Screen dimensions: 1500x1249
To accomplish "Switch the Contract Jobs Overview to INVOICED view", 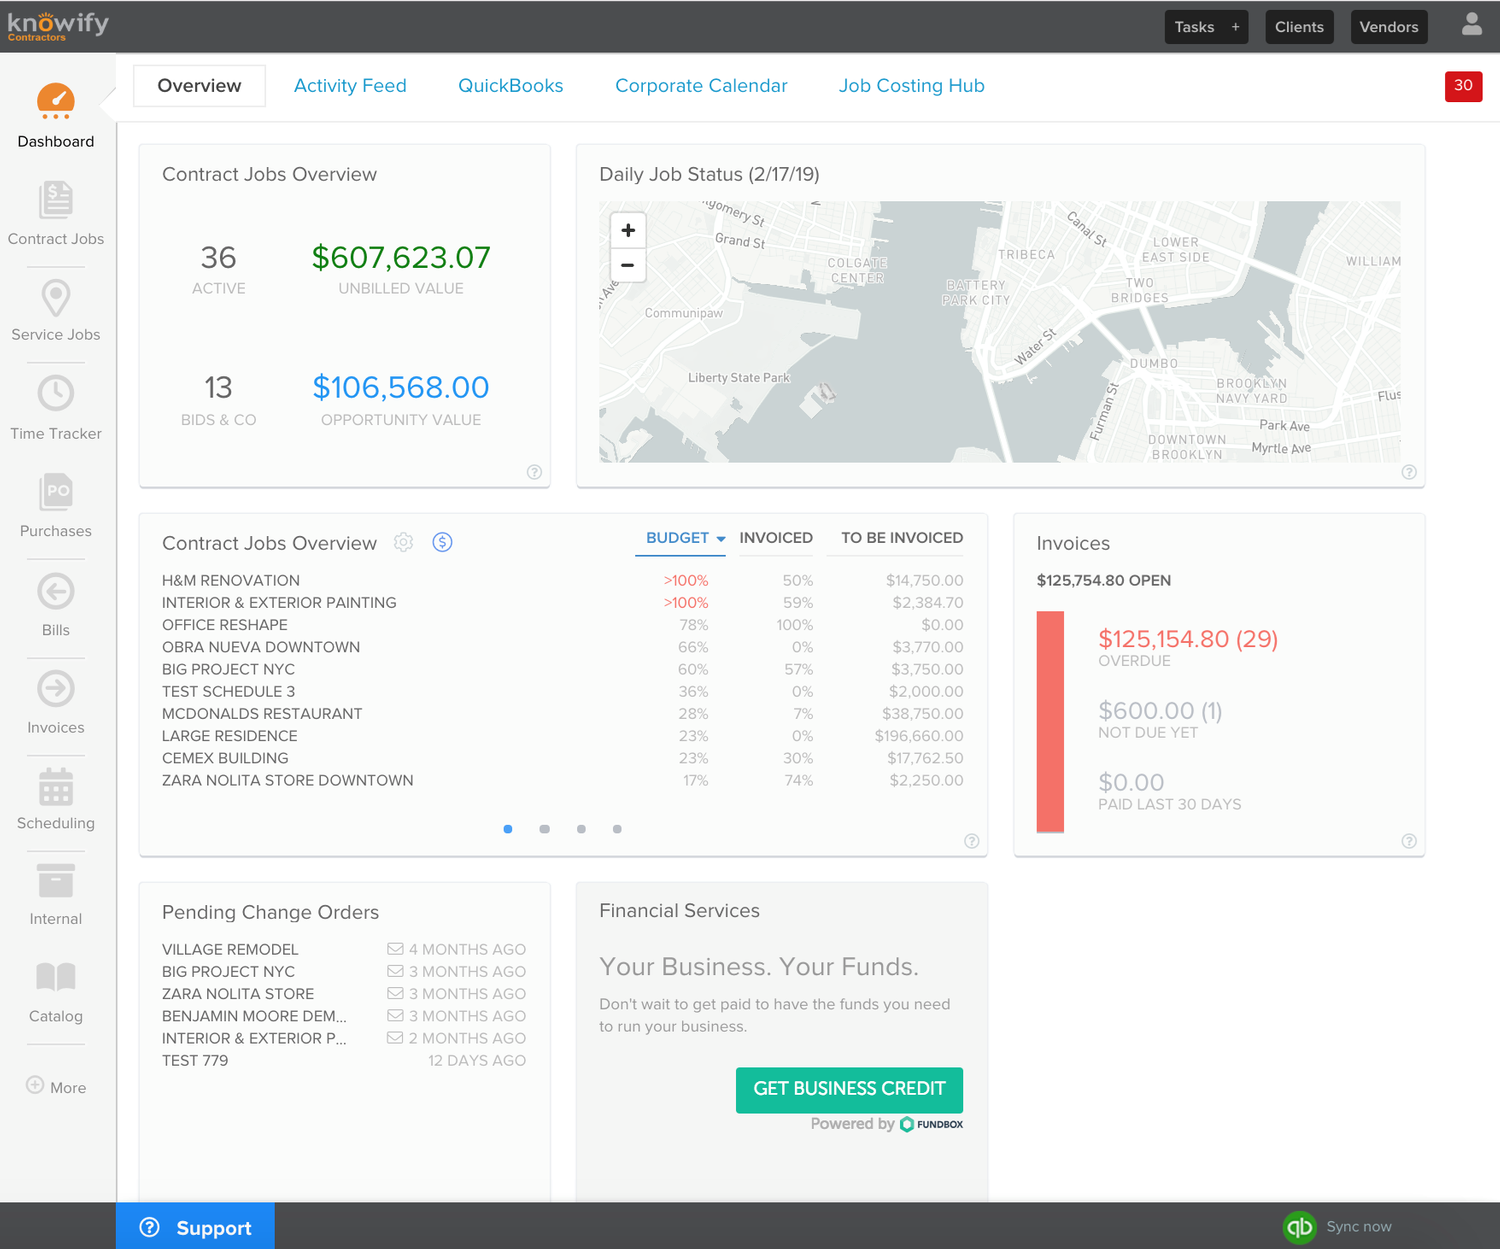I will [x=776, y=537].
